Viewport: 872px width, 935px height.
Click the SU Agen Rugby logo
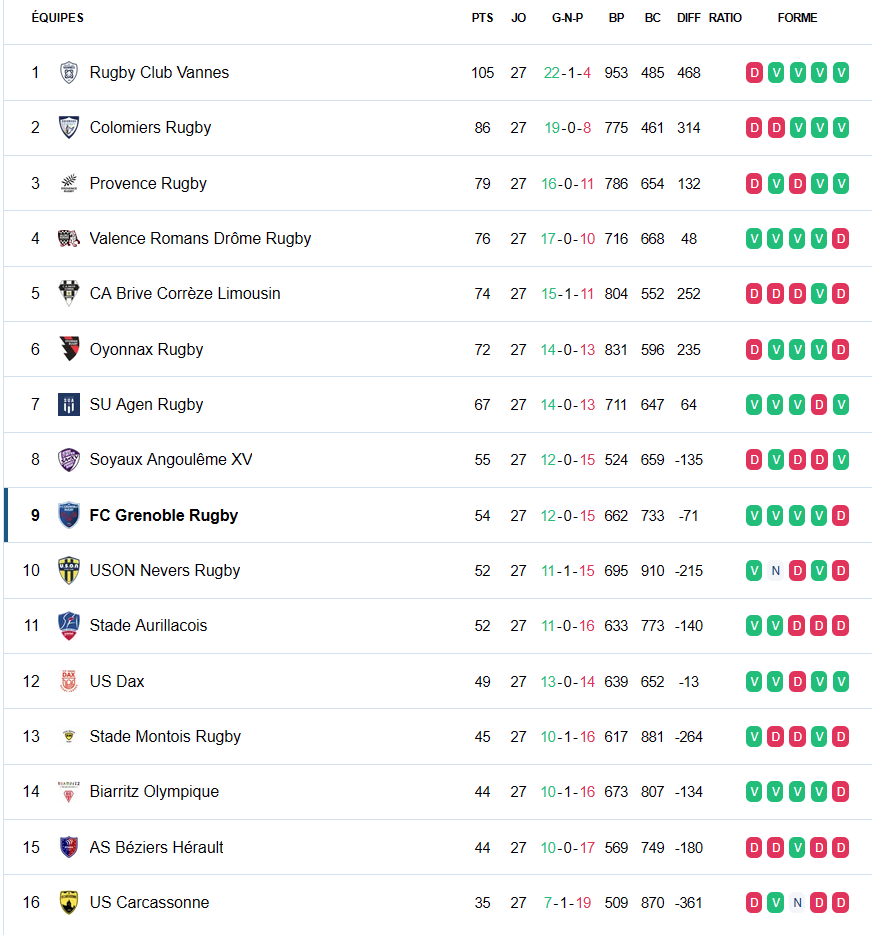(68, 404)
